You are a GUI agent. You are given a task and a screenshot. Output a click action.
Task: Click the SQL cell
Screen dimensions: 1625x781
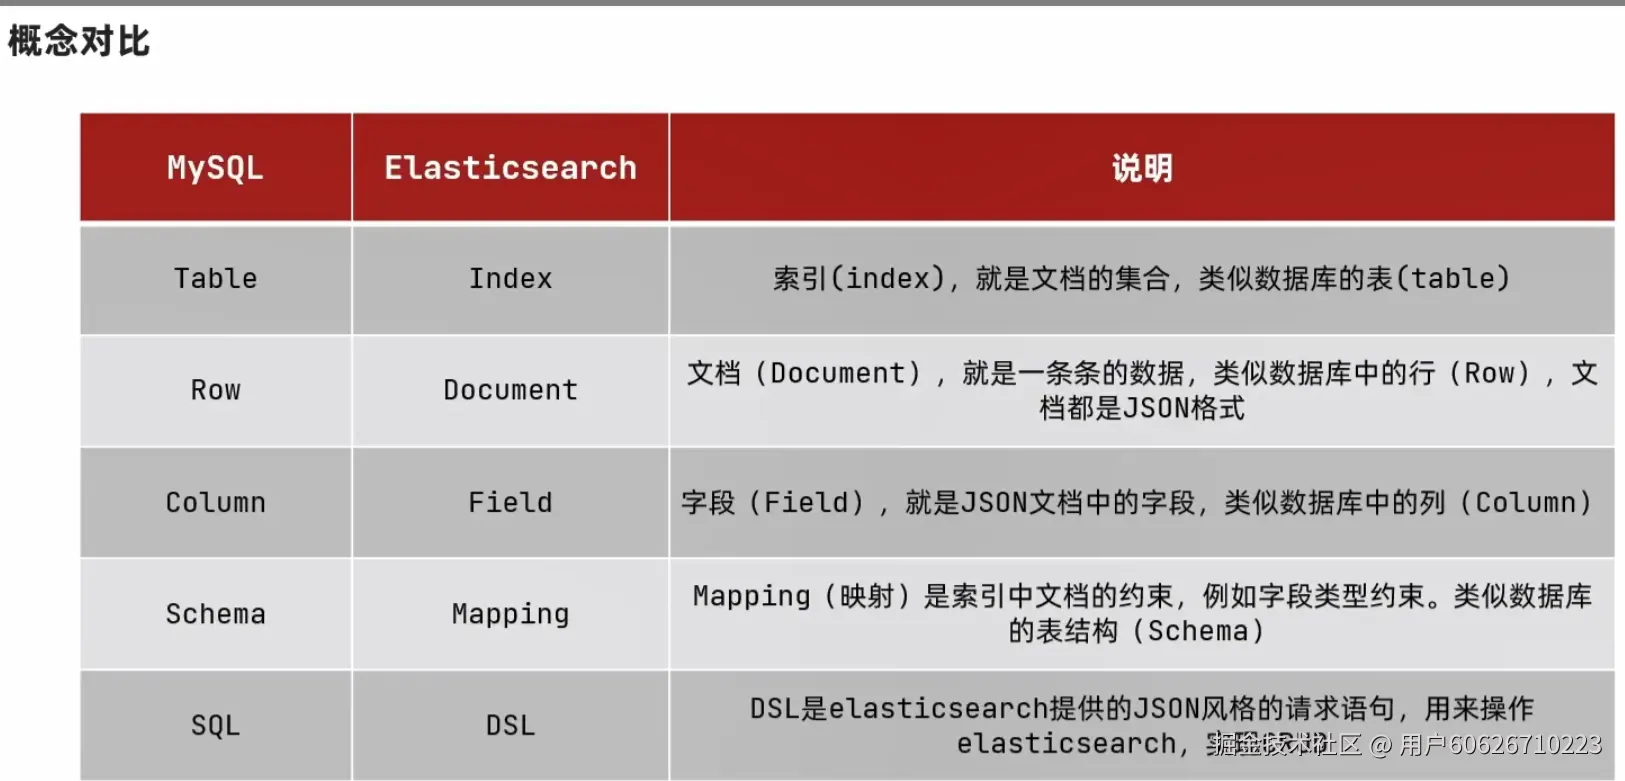coord(216,725)
